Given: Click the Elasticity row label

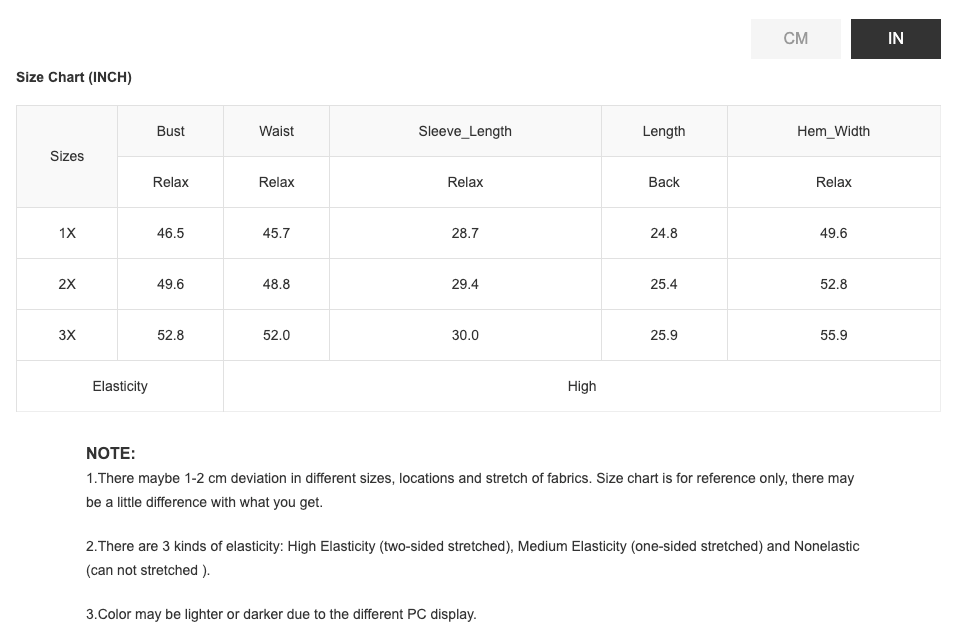Looking at the screenshot, I should pos(120,386).
